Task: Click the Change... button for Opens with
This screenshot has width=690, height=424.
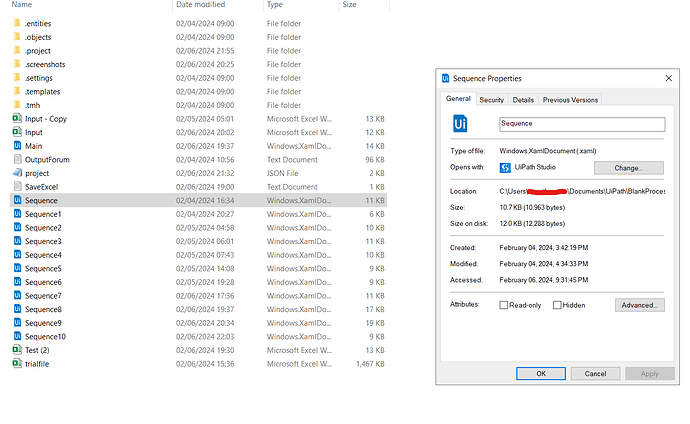Action: (x=629, y=168)
